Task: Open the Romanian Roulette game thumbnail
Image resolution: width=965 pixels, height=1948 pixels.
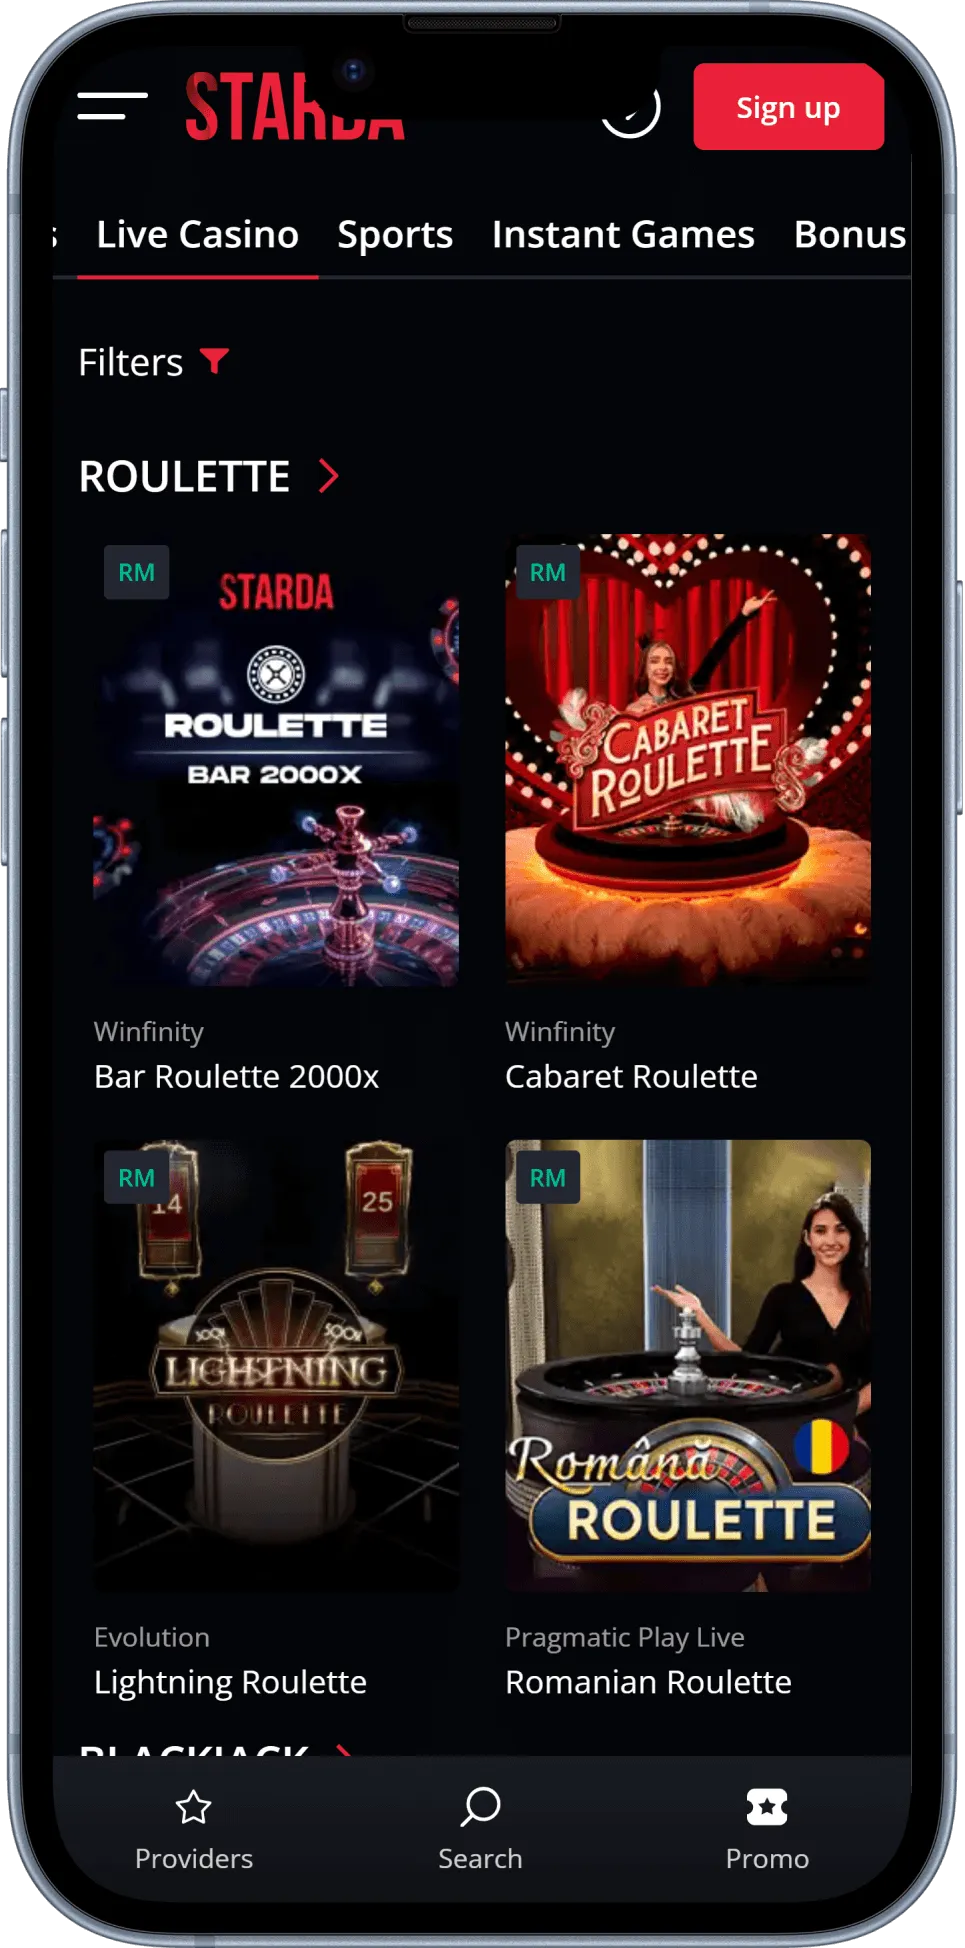Action: pos(688,1366)
